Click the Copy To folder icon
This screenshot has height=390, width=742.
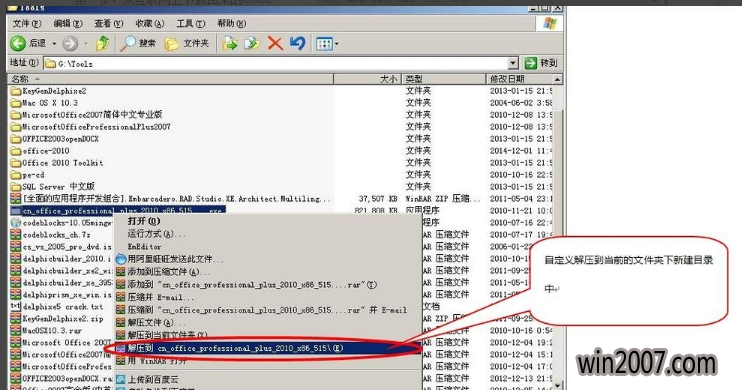click(252, 44)
